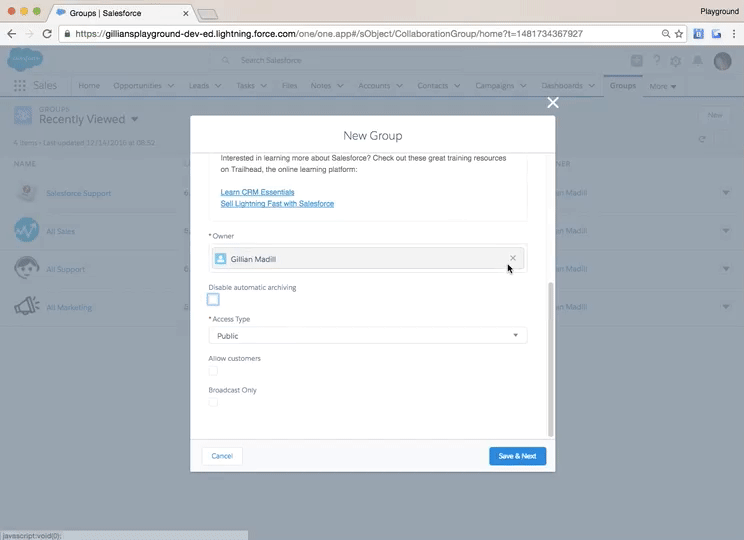Open the Recently Viewed list view dropdown

135,119
